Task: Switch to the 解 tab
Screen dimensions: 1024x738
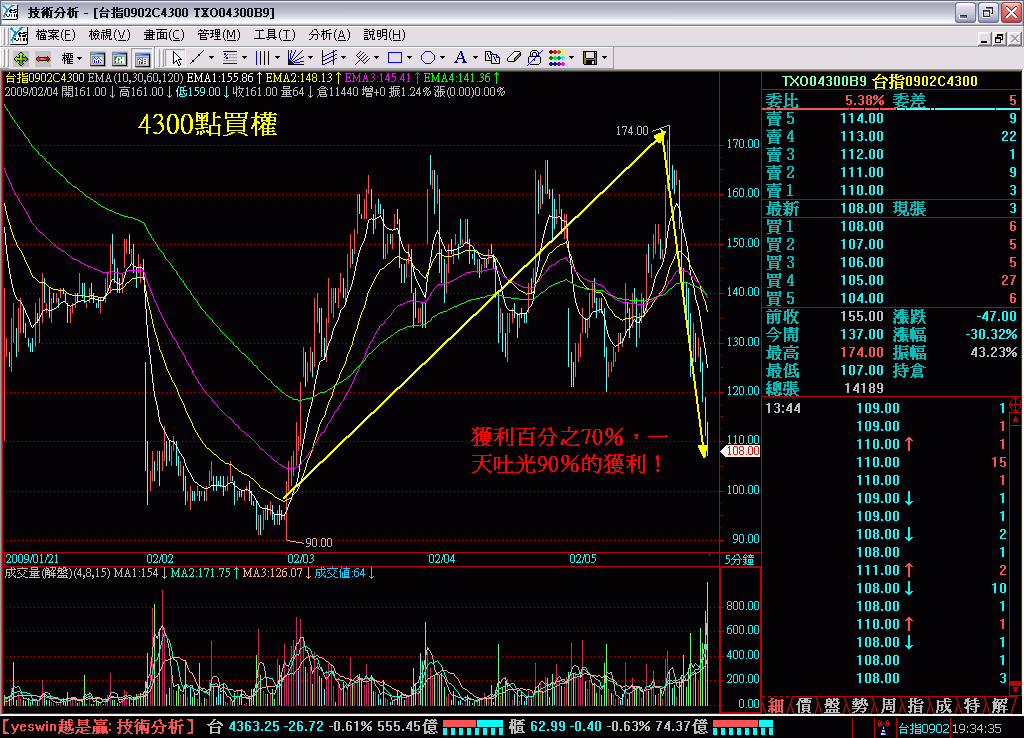Action: [1000, 705]
